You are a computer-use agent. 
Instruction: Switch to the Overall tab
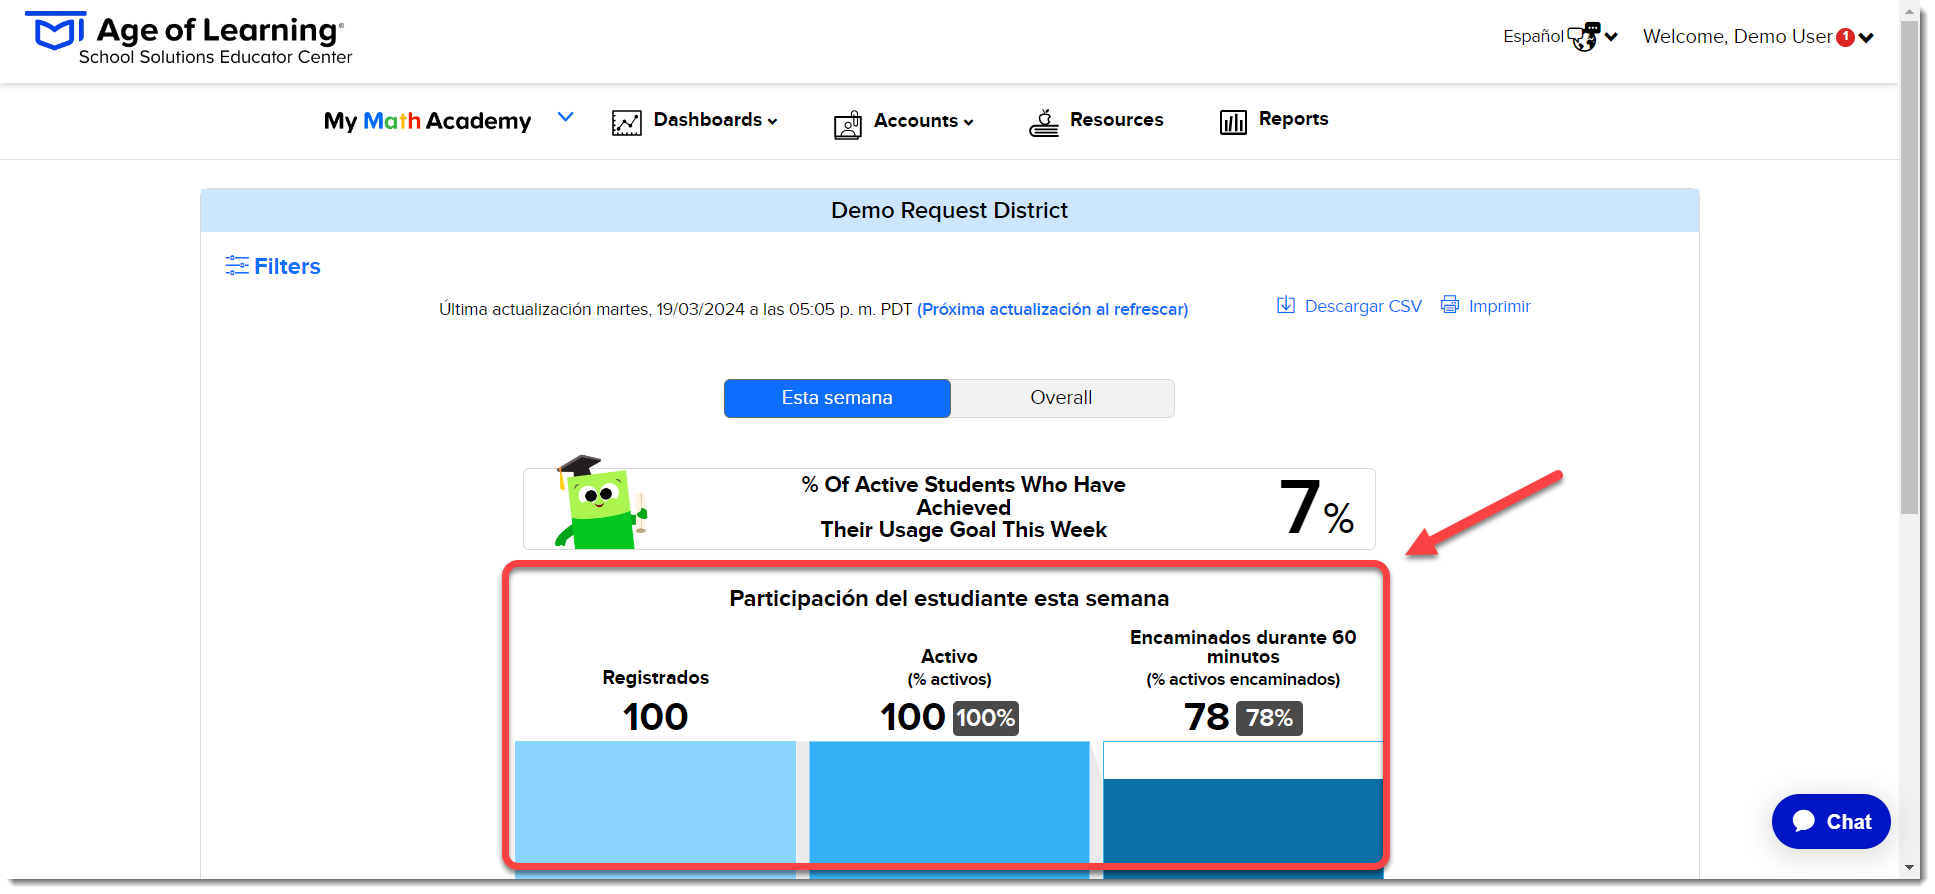(x=1062, y=398)
